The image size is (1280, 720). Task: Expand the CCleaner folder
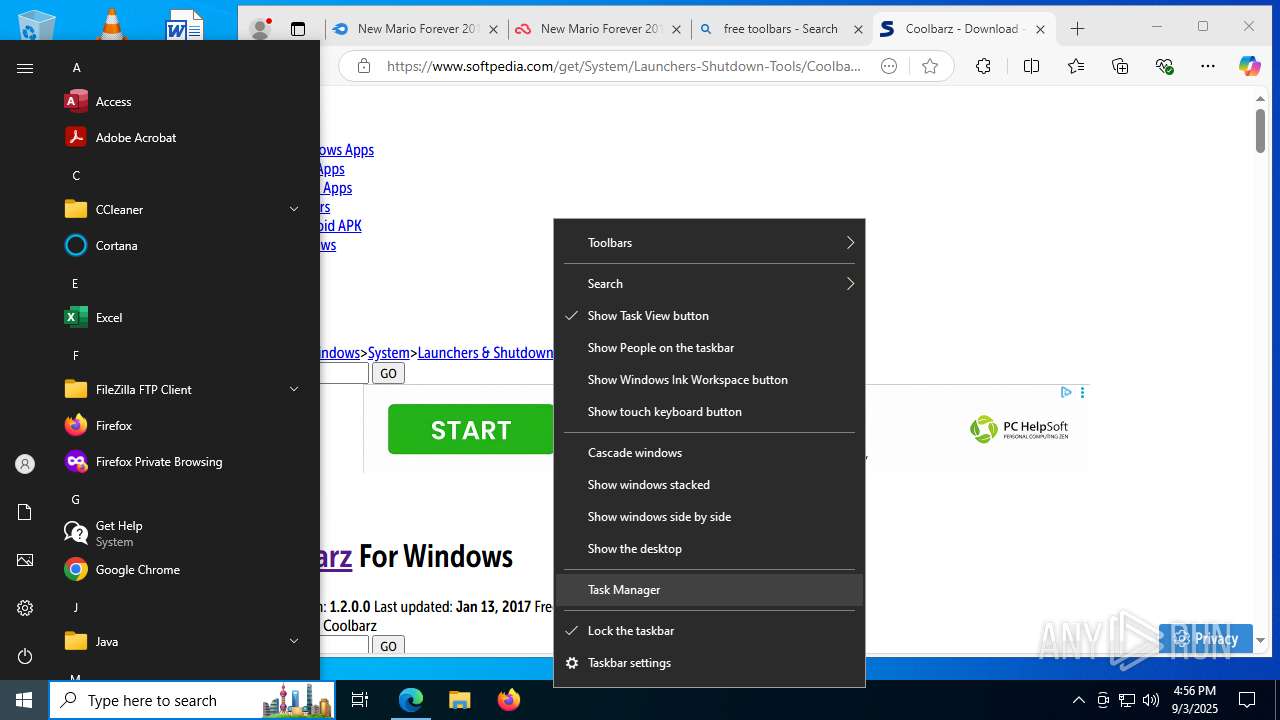pos(180,209)
